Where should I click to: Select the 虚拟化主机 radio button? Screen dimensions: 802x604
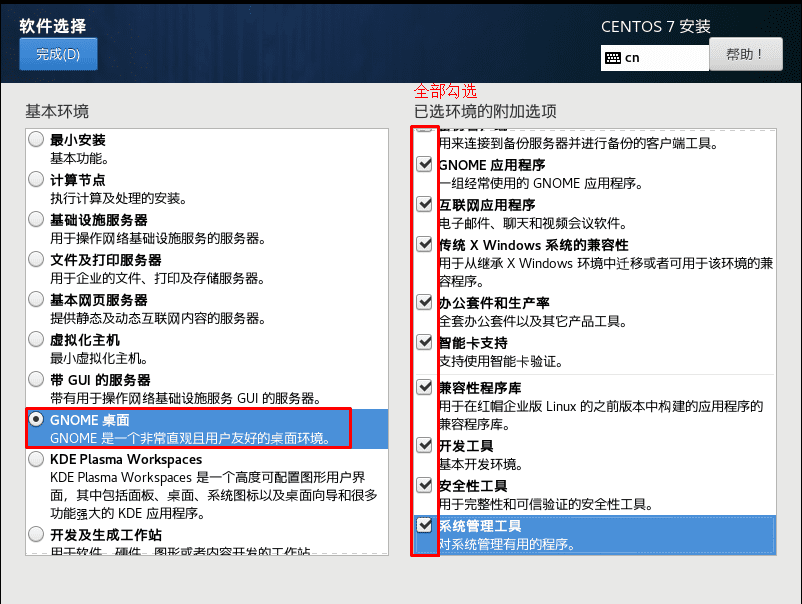point(36,339)
